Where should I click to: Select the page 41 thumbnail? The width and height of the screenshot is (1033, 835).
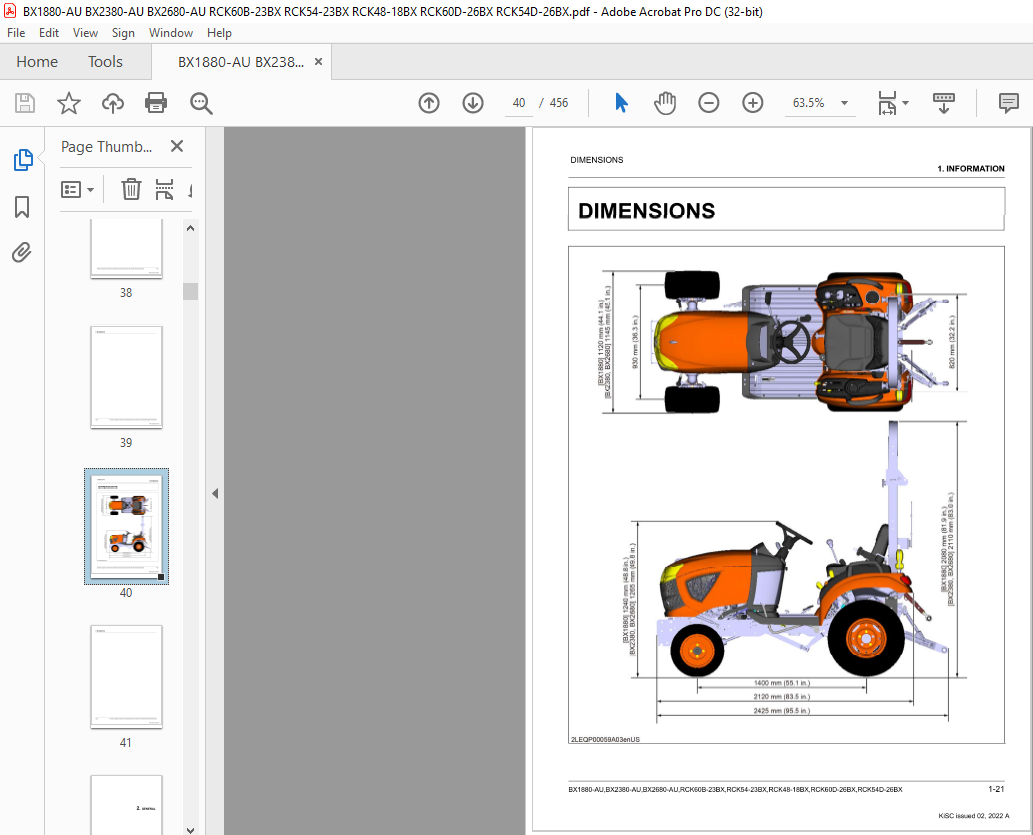point(126,677)
